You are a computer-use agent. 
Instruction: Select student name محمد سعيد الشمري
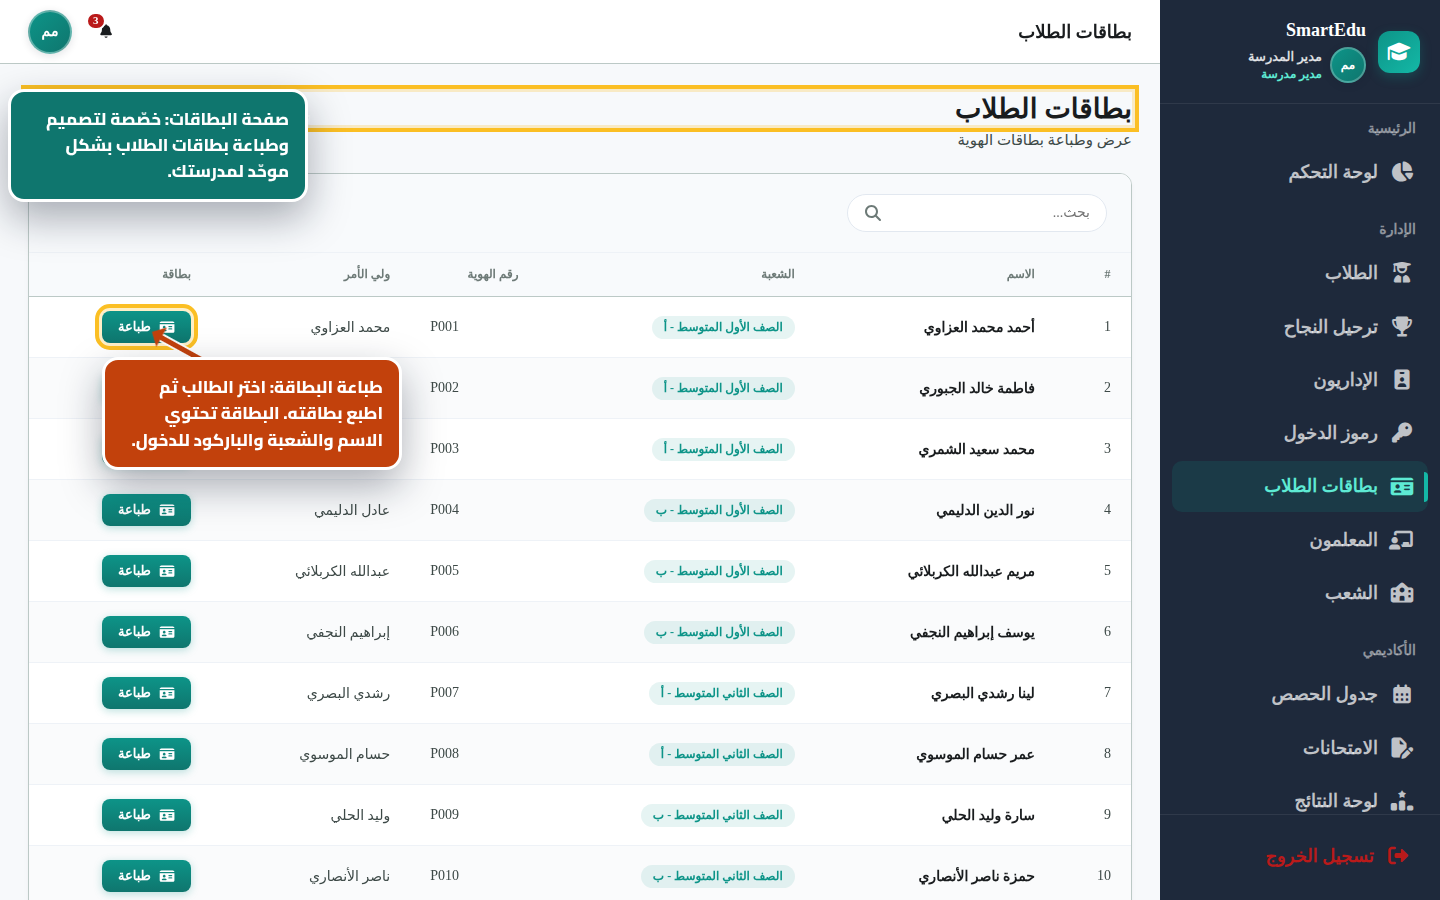977,449
